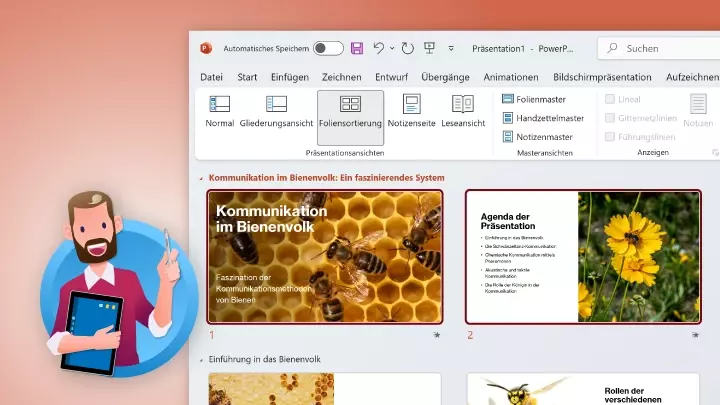720x405 pixels.
Task: Open the Gliederungsansicht view
Action: [x=276, y=111]
